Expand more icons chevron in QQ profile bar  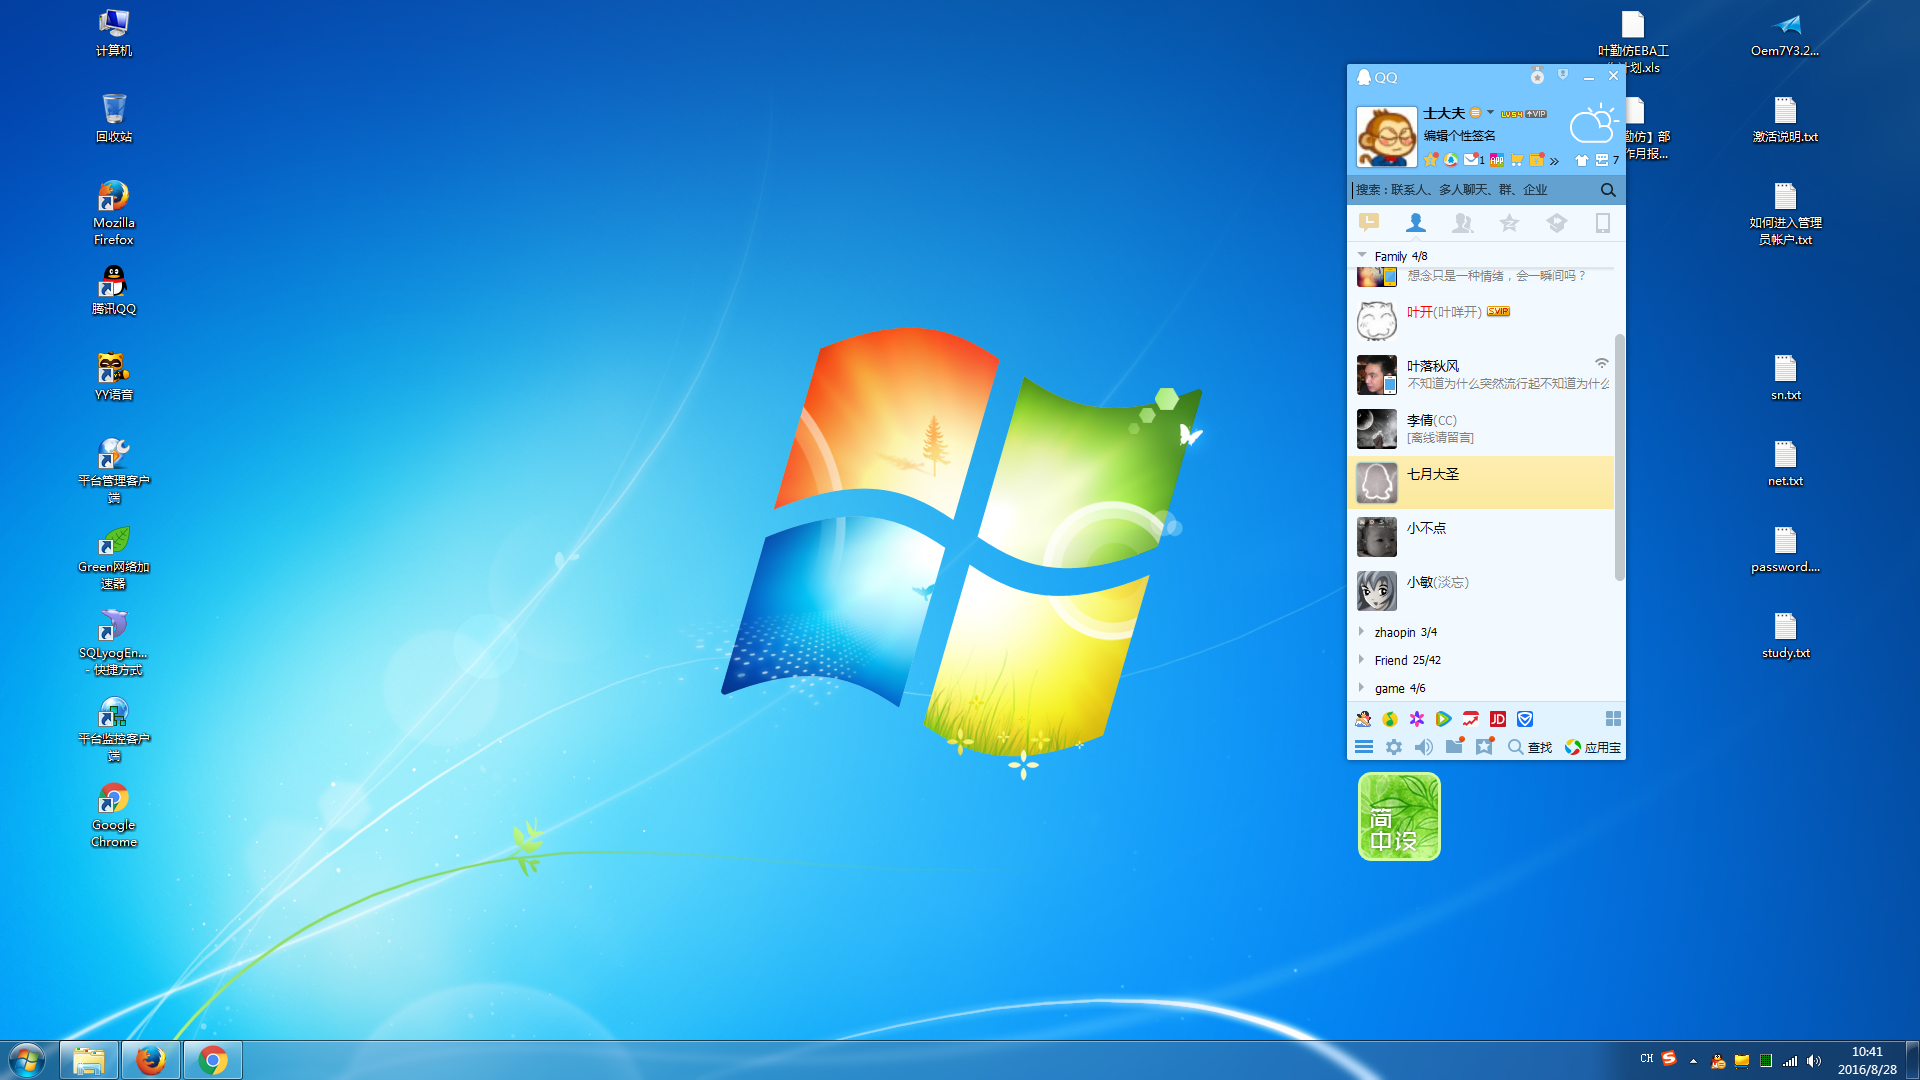pos(1554,161)
